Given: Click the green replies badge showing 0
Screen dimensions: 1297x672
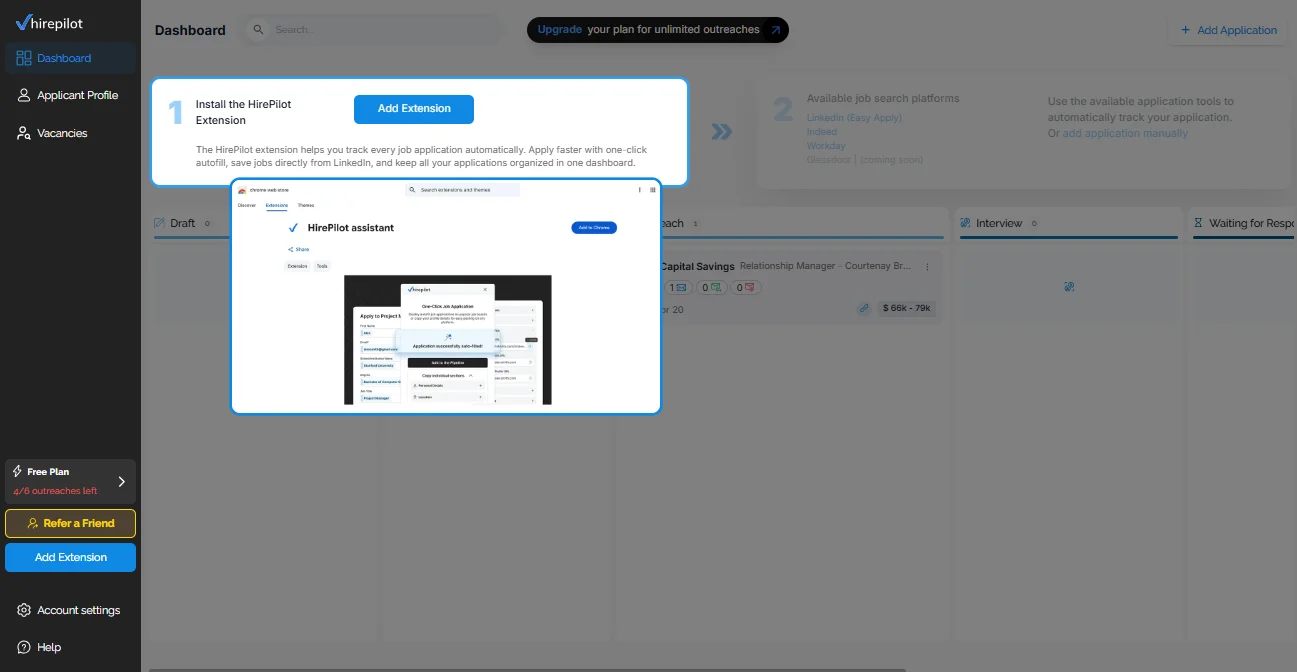Looking at the screenshot, I should [711, 288].
